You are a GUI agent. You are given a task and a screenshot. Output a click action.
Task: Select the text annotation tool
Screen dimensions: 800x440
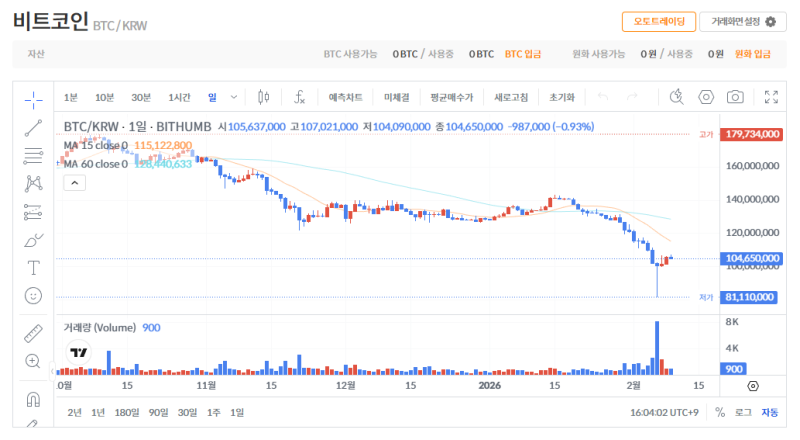click(33, 268)
